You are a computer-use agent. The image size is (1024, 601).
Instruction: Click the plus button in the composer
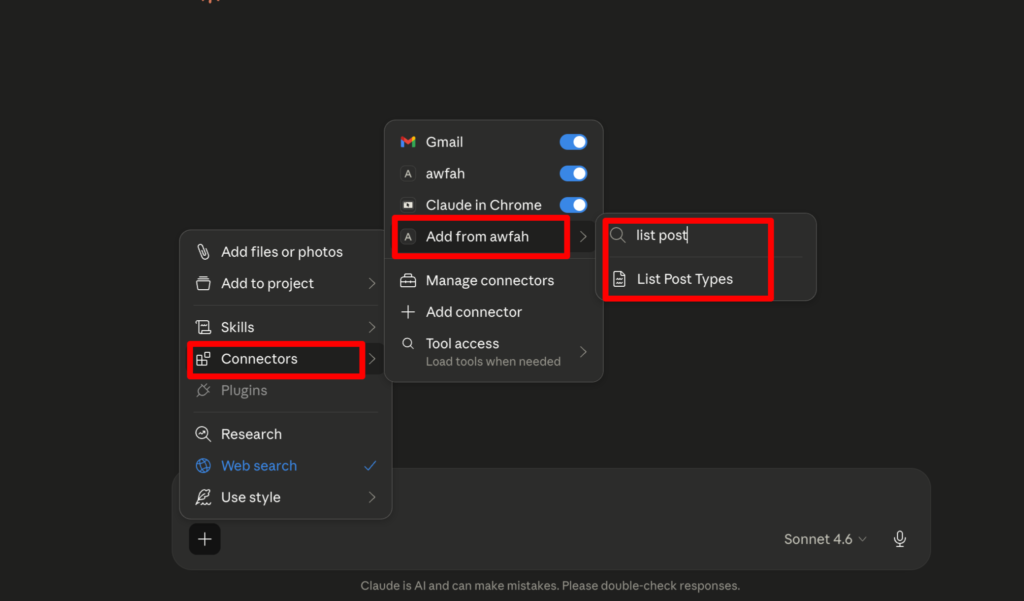pyautogui.click(x=204, y=539)
